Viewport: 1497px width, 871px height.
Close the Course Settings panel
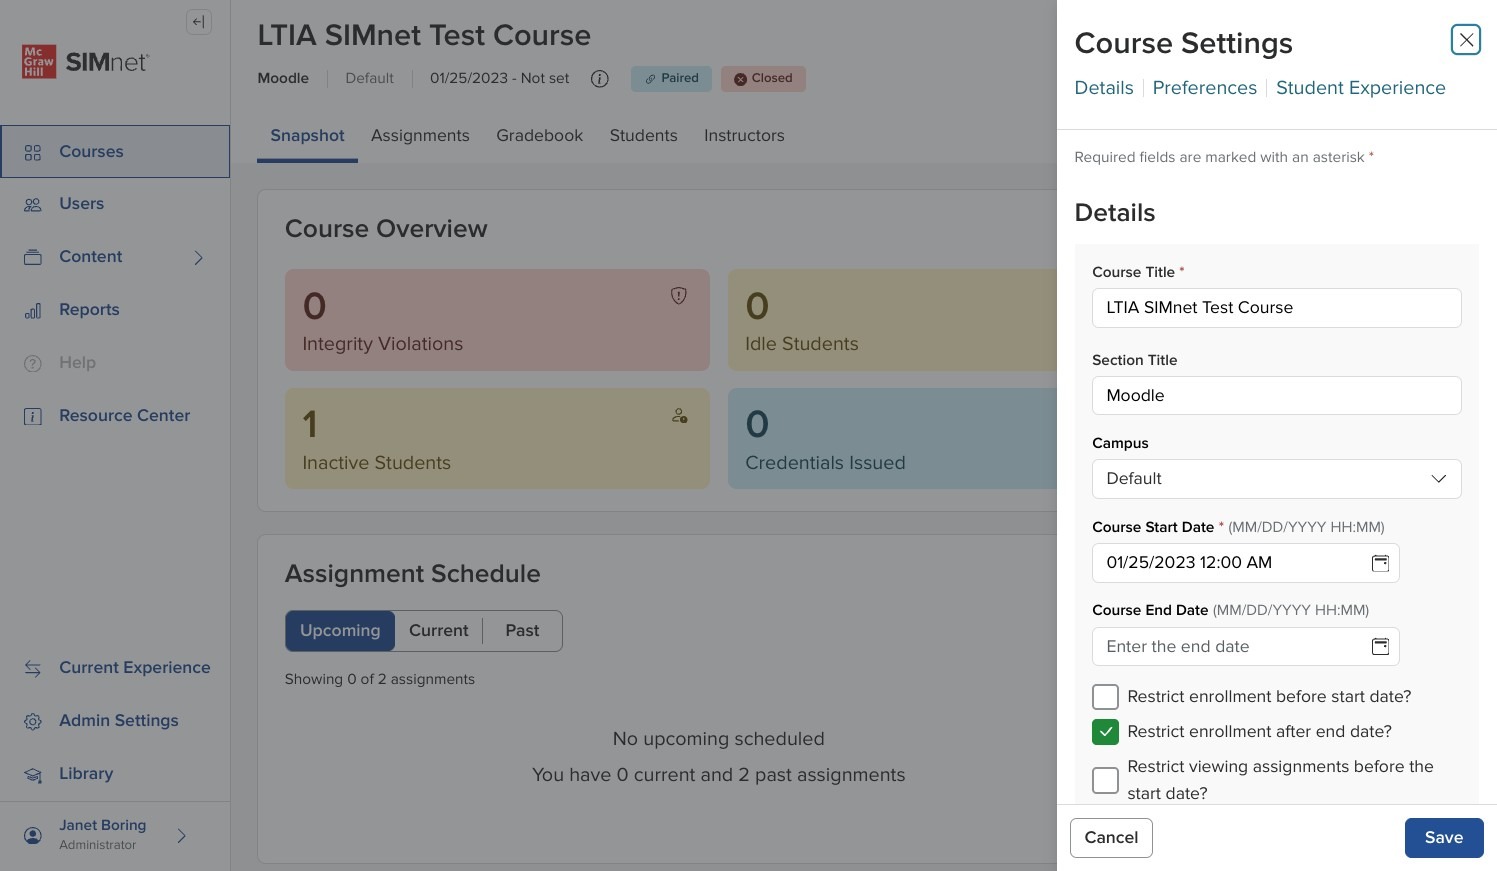[1466, 40]
